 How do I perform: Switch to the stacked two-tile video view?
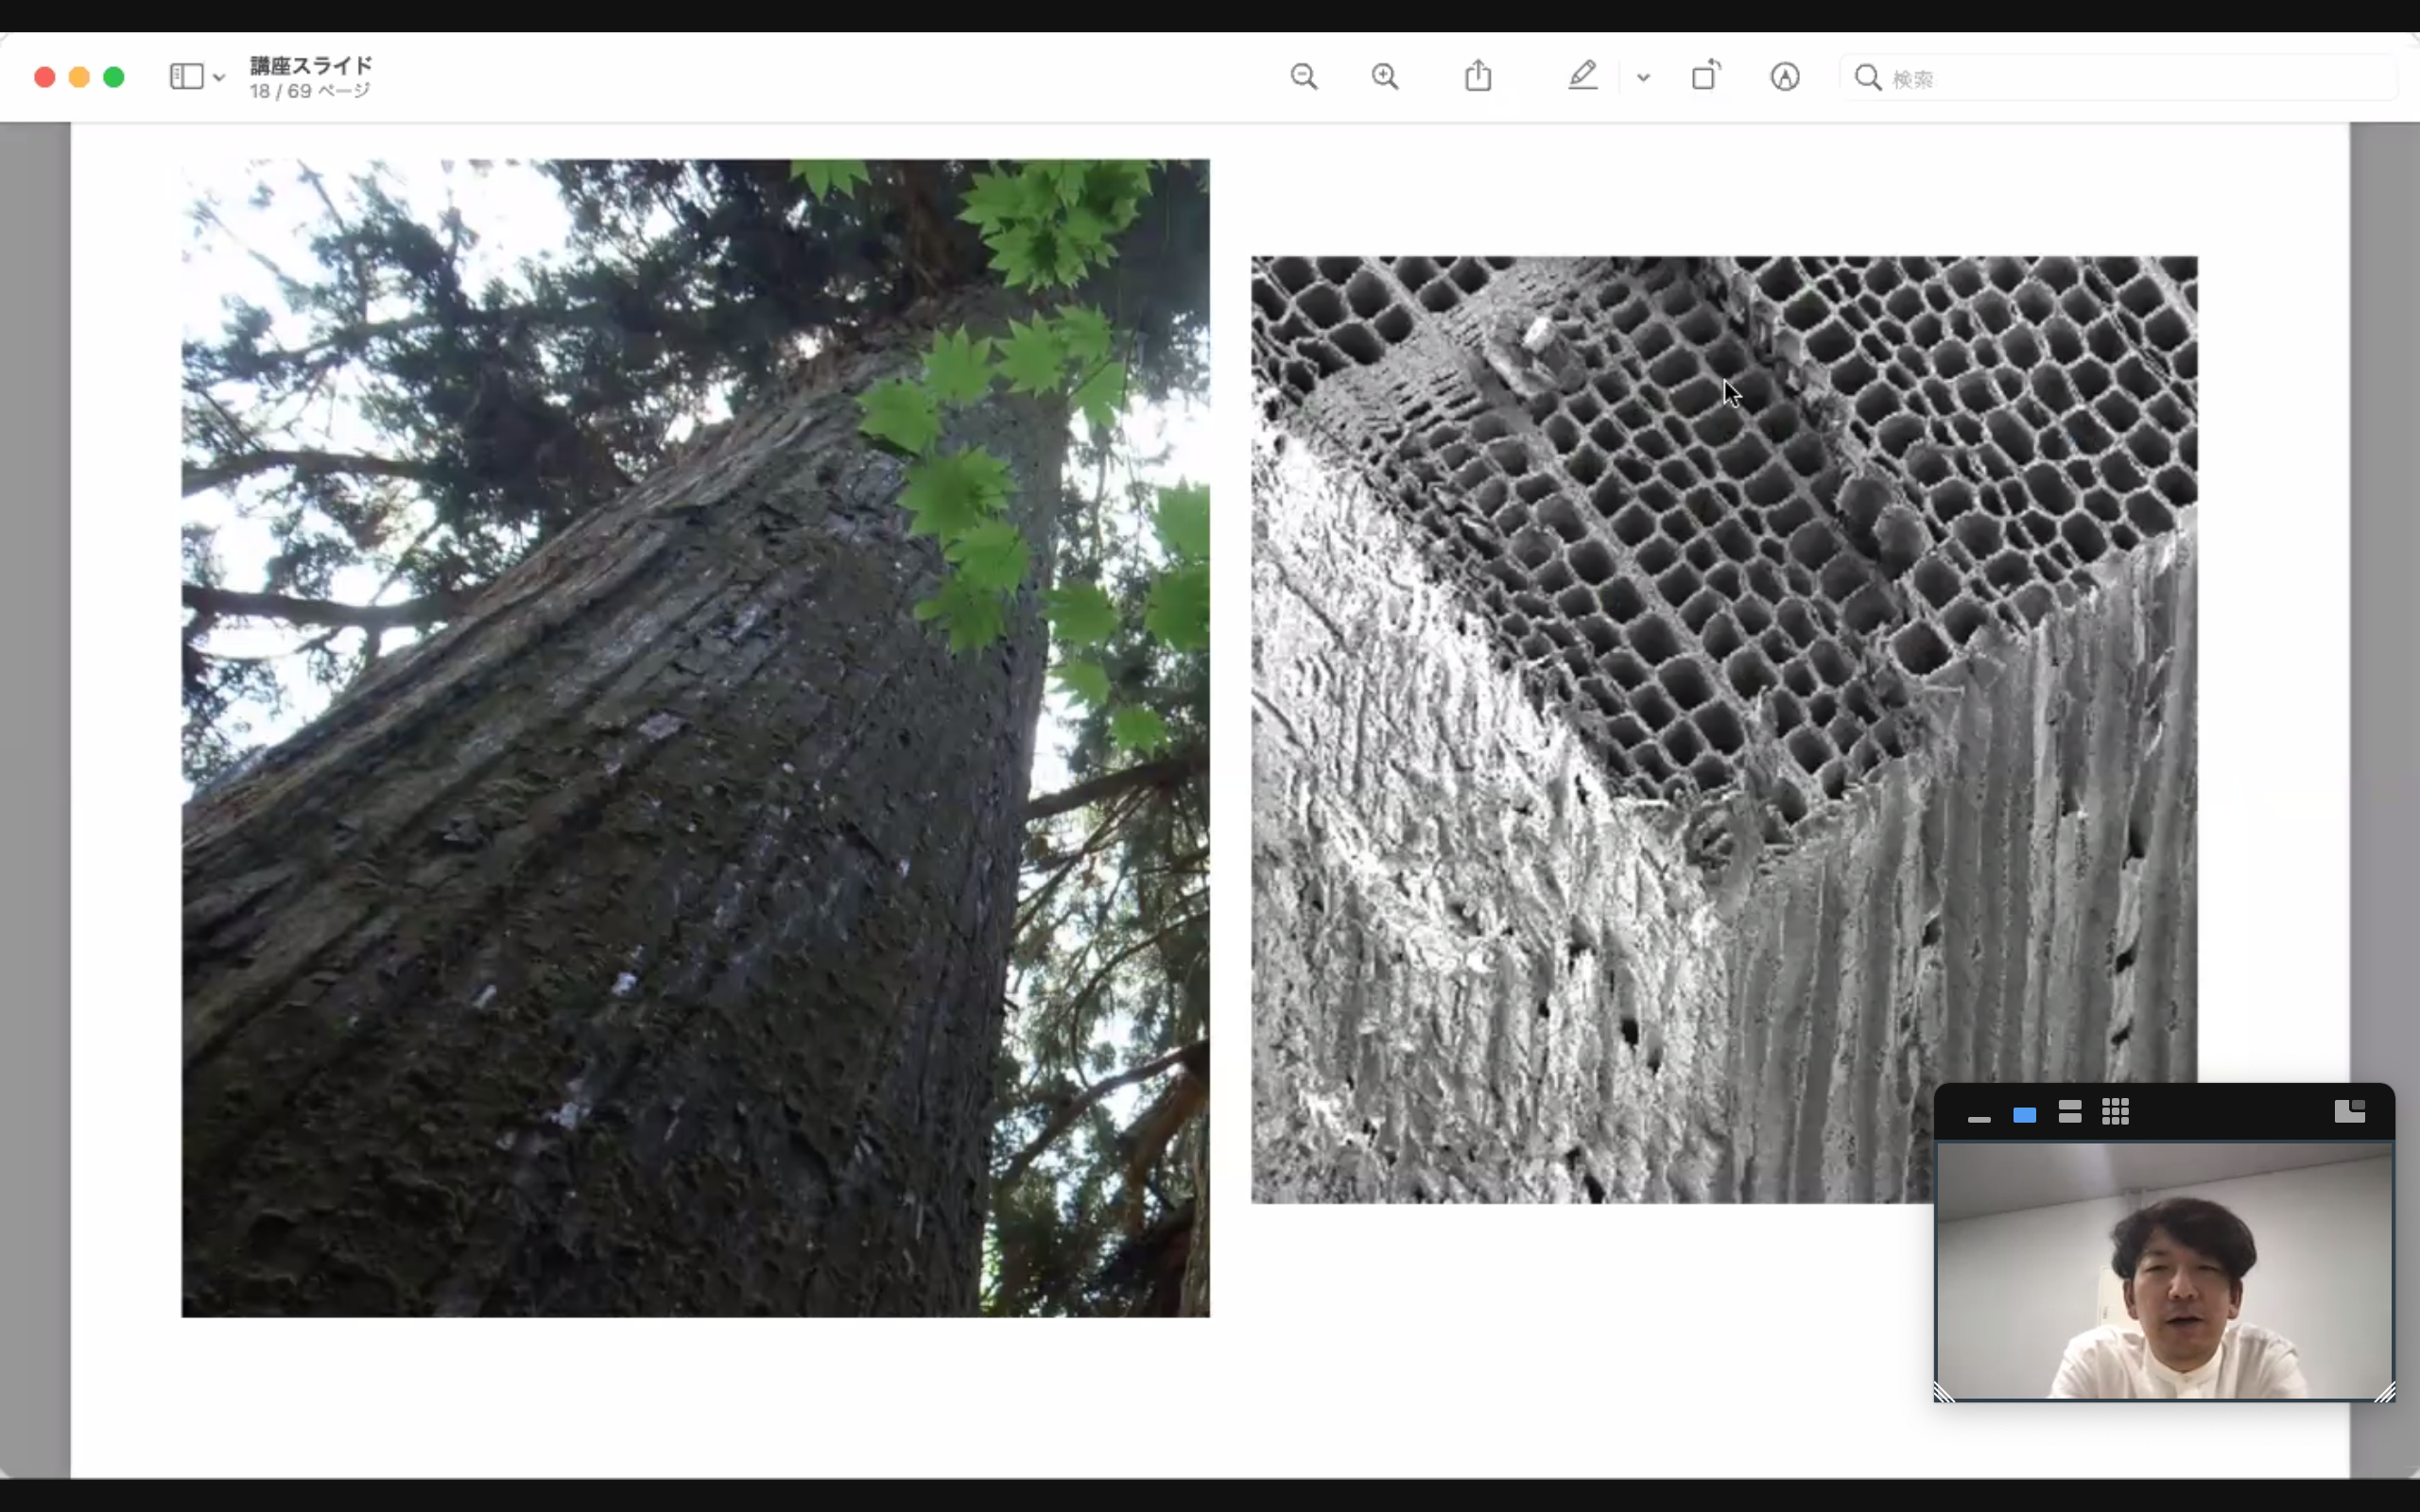(x=2070, y=1112)
